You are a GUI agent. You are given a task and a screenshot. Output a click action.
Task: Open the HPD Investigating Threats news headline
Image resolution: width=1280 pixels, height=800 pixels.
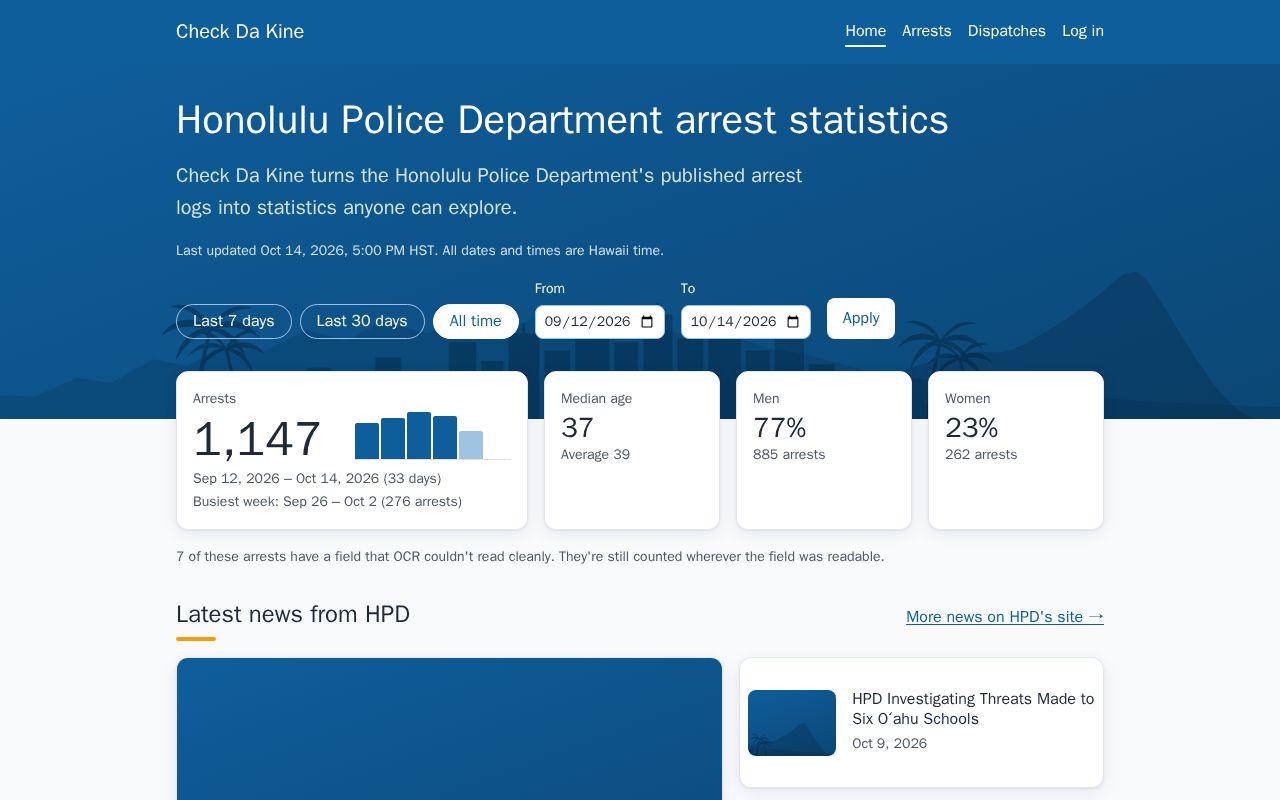click(x=973, y=709)
